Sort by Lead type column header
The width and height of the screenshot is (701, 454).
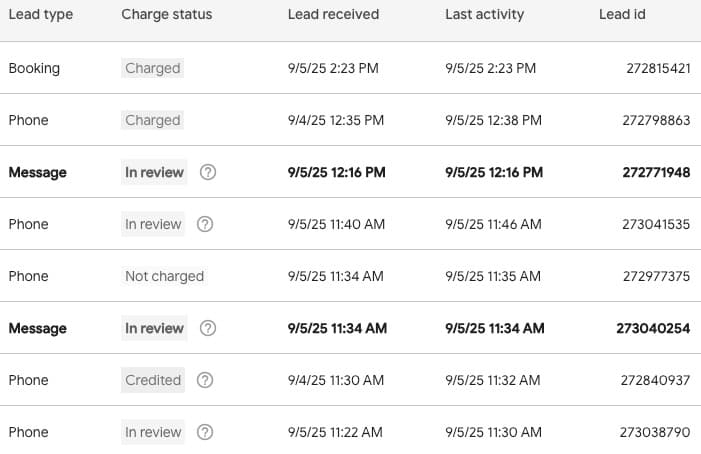pyautogui.click(x=41, y=14)
